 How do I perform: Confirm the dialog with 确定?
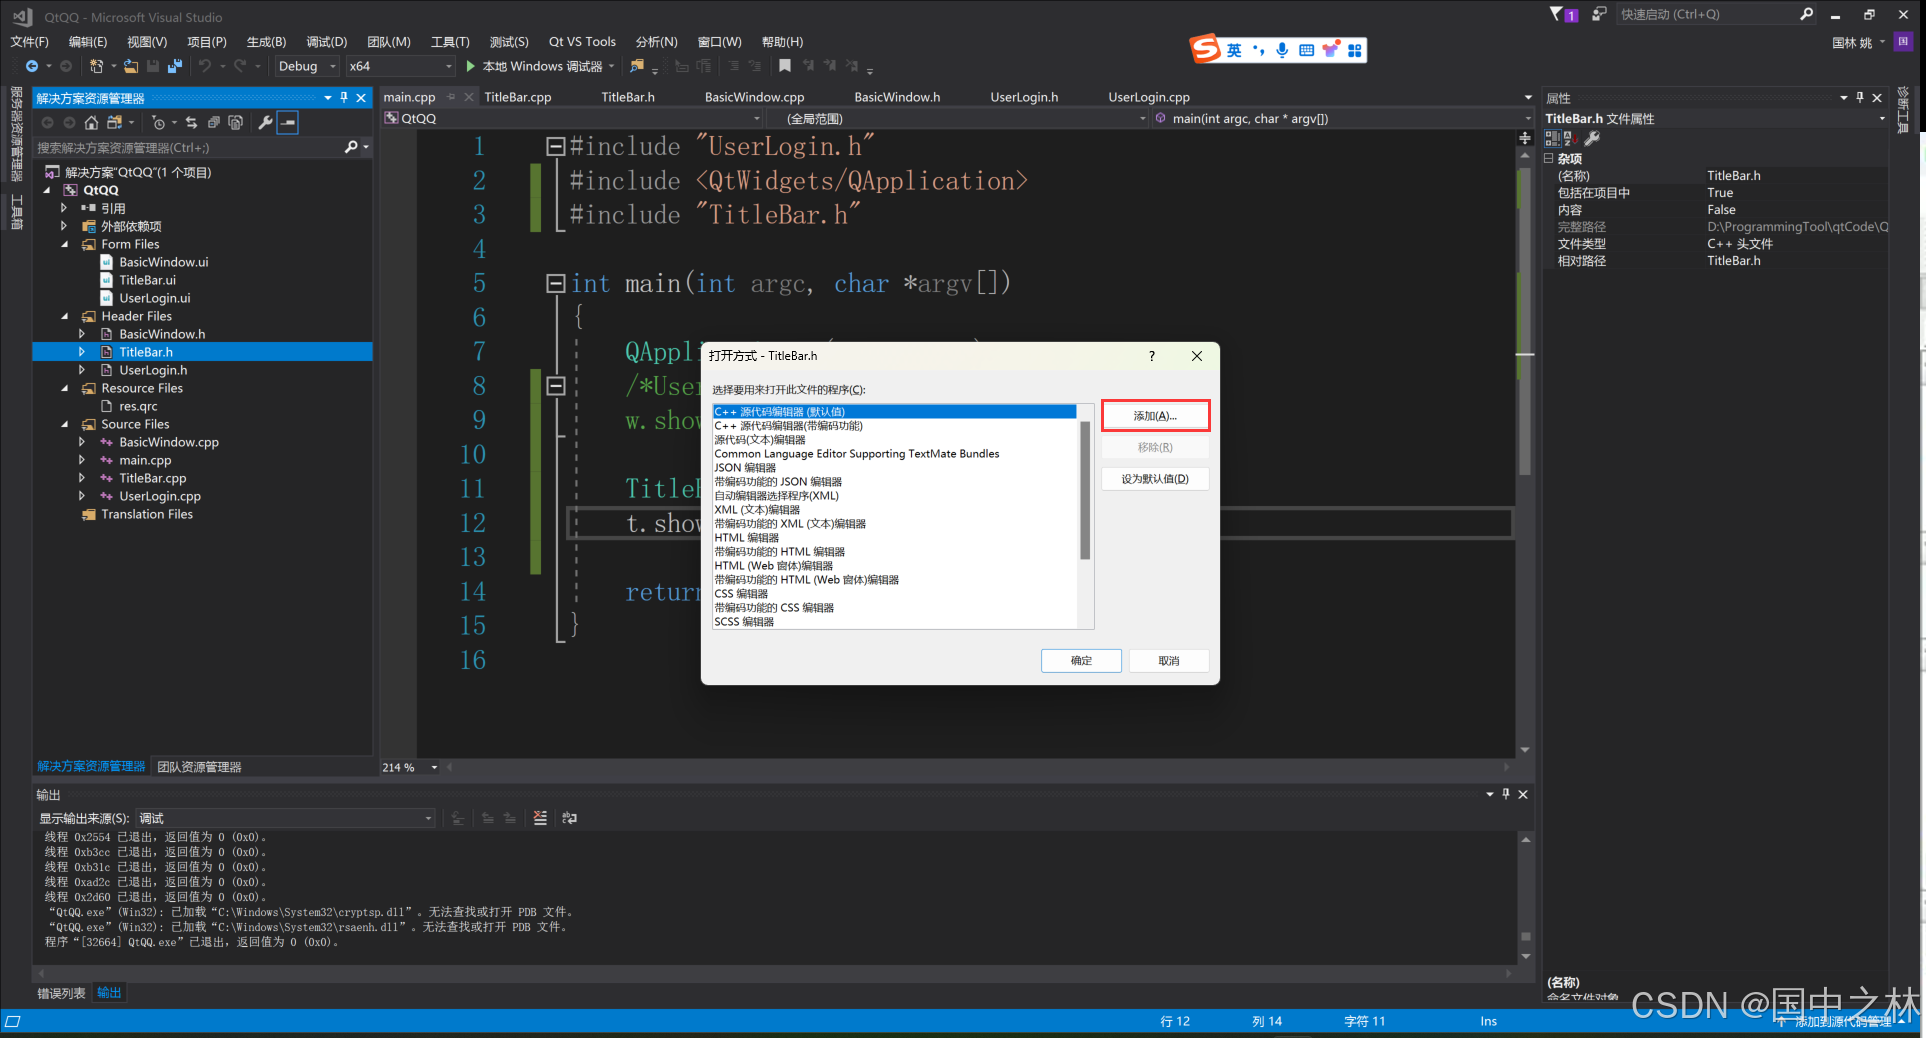click(x=1081, y=661)
